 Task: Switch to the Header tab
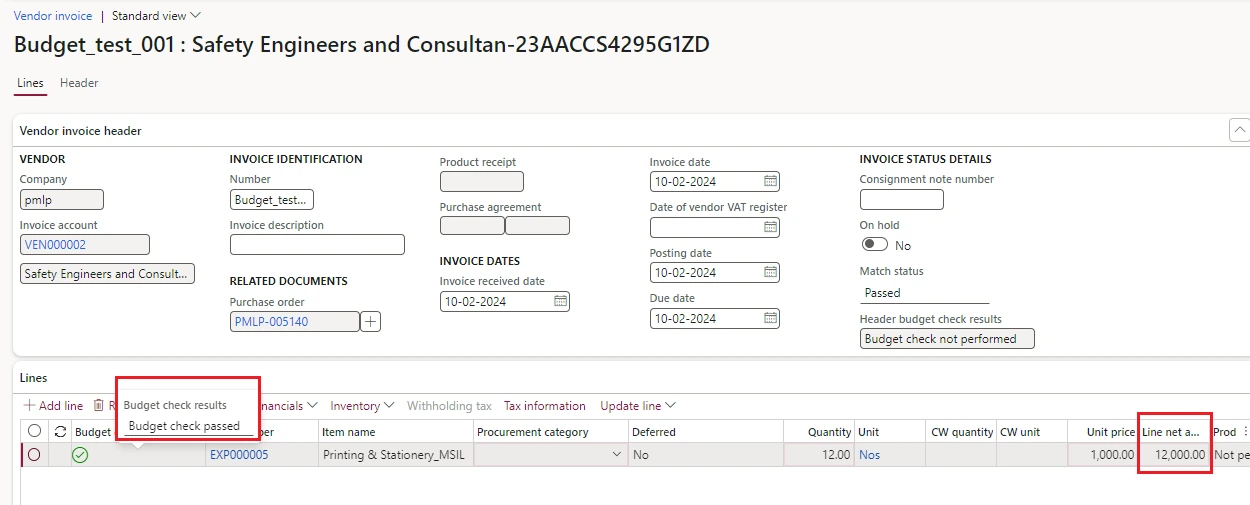click(x=79, y=83)
